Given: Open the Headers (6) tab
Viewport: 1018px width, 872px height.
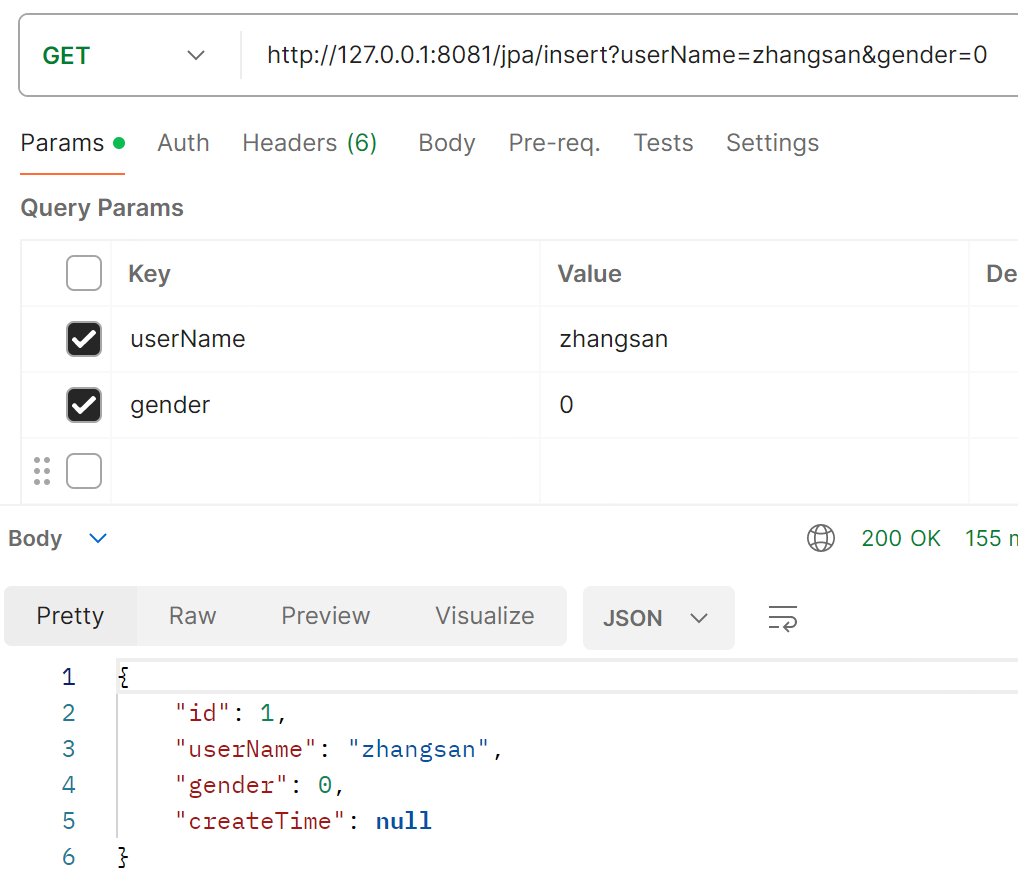Looking at the screenshot, I should coord(309,143).
